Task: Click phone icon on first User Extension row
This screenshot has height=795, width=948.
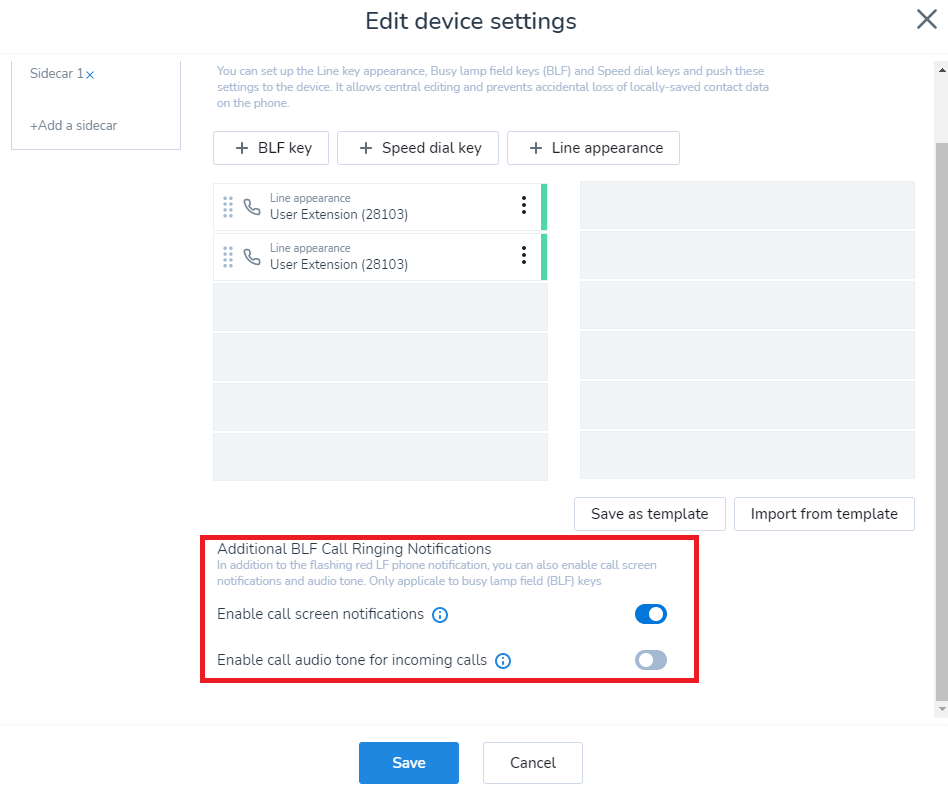Action: 252,207
